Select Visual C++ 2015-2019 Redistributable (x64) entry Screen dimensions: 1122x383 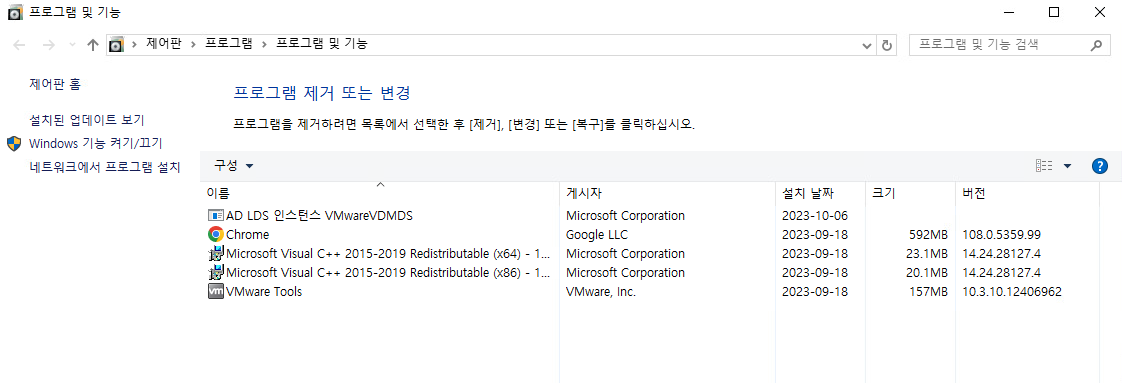point(389,253)
